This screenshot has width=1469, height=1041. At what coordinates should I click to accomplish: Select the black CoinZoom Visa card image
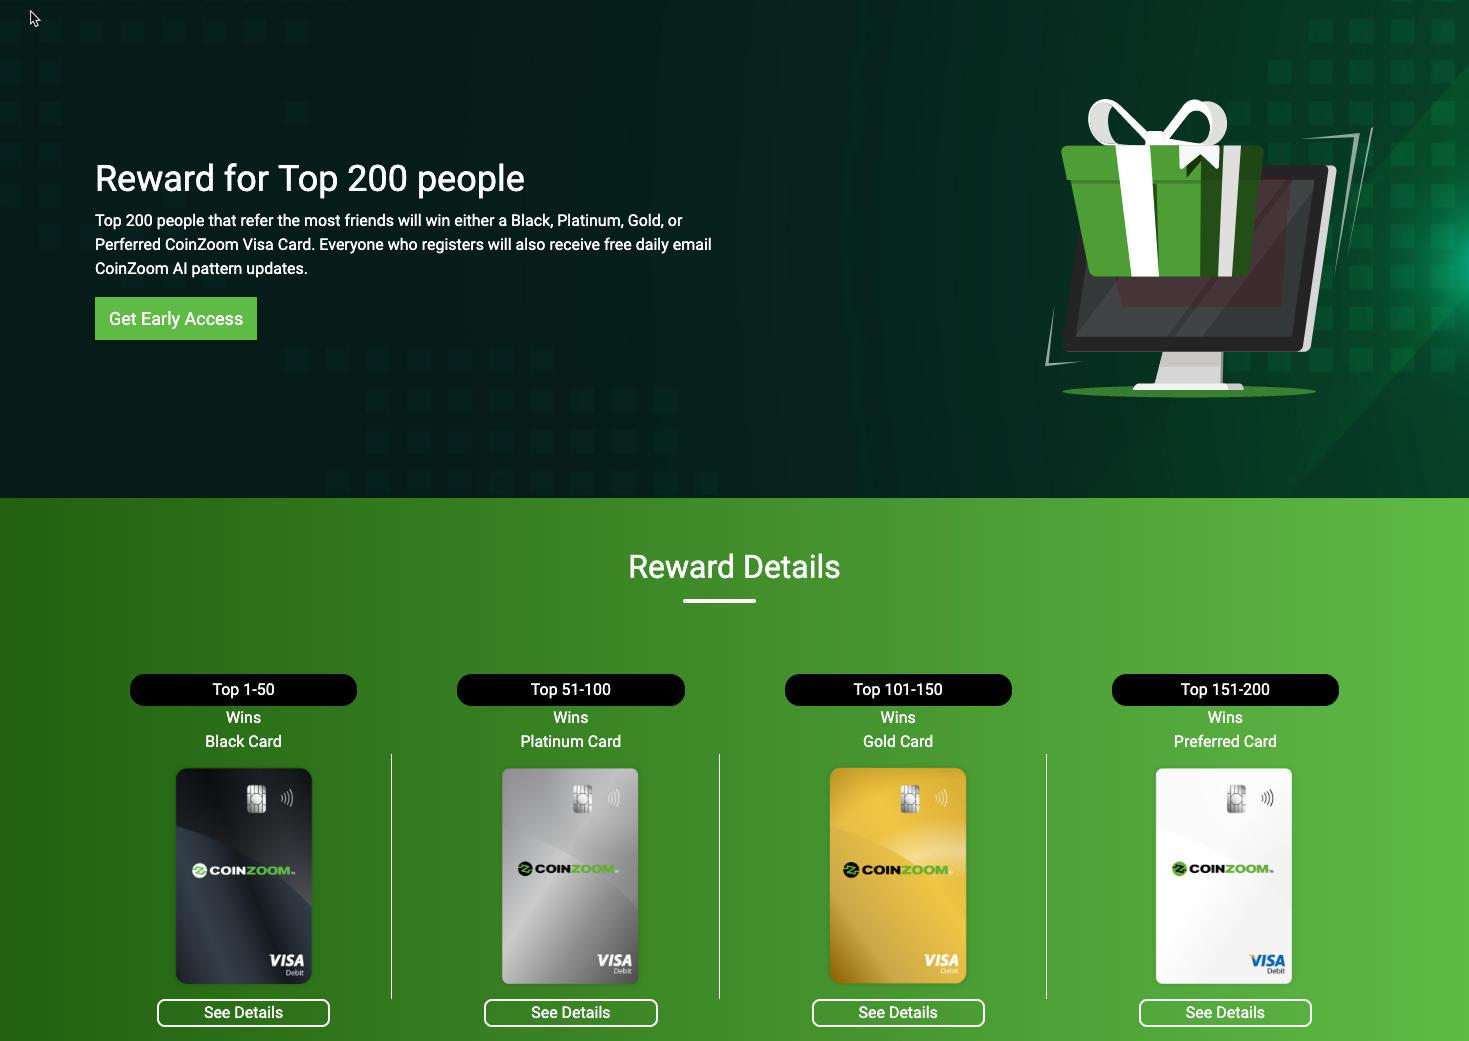(244, 876)
